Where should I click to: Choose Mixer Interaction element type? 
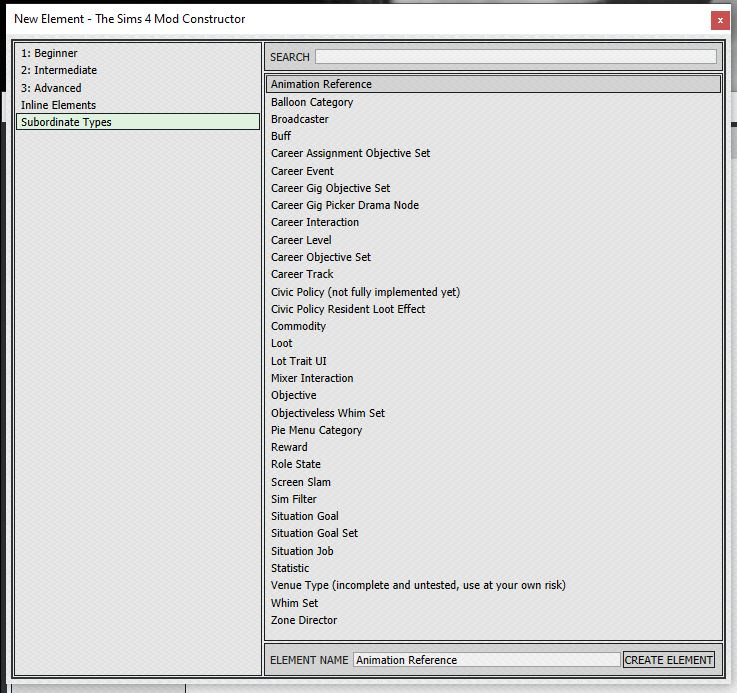coord(311,378)
